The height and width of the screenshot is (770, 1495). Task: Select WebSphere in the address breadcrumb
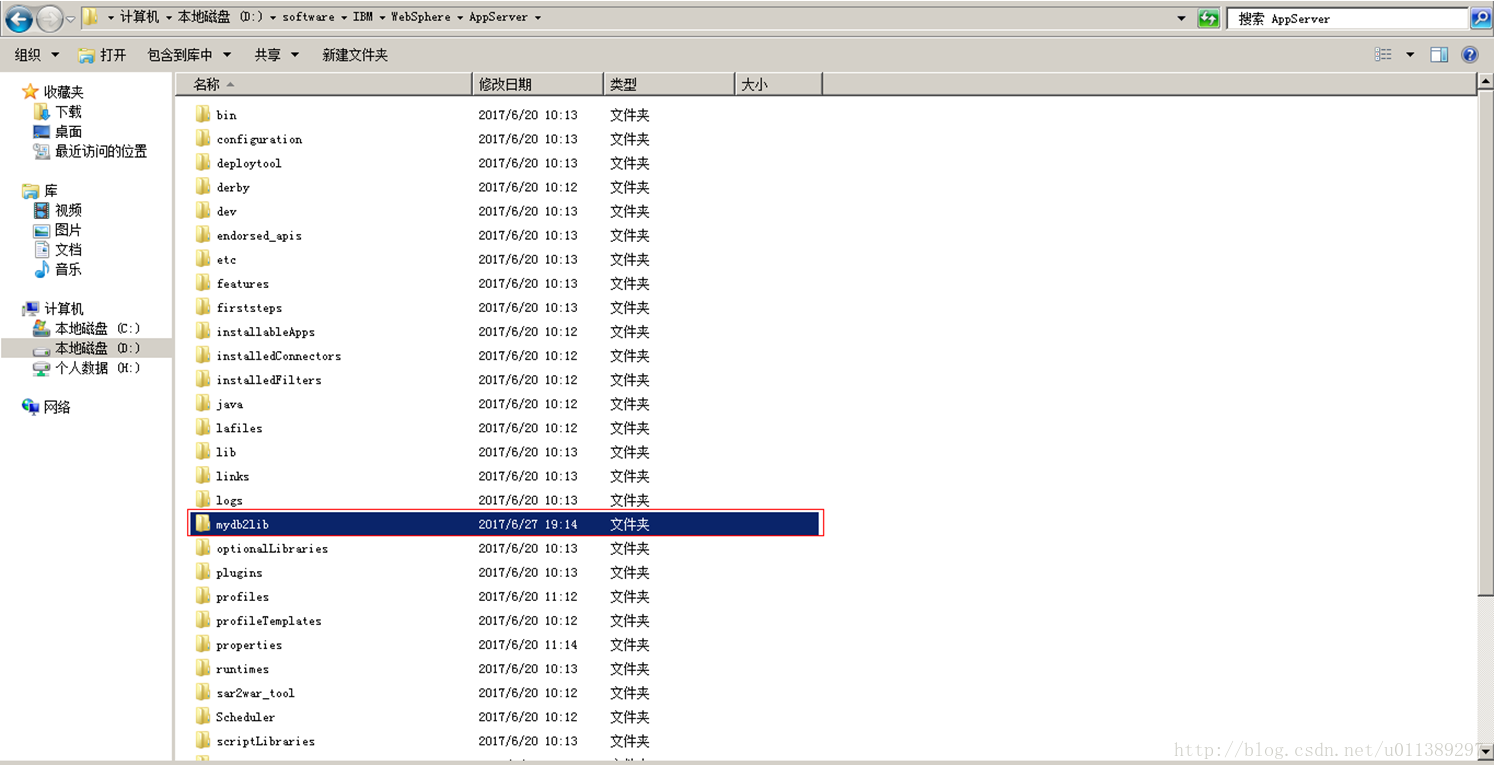[420, 17]
